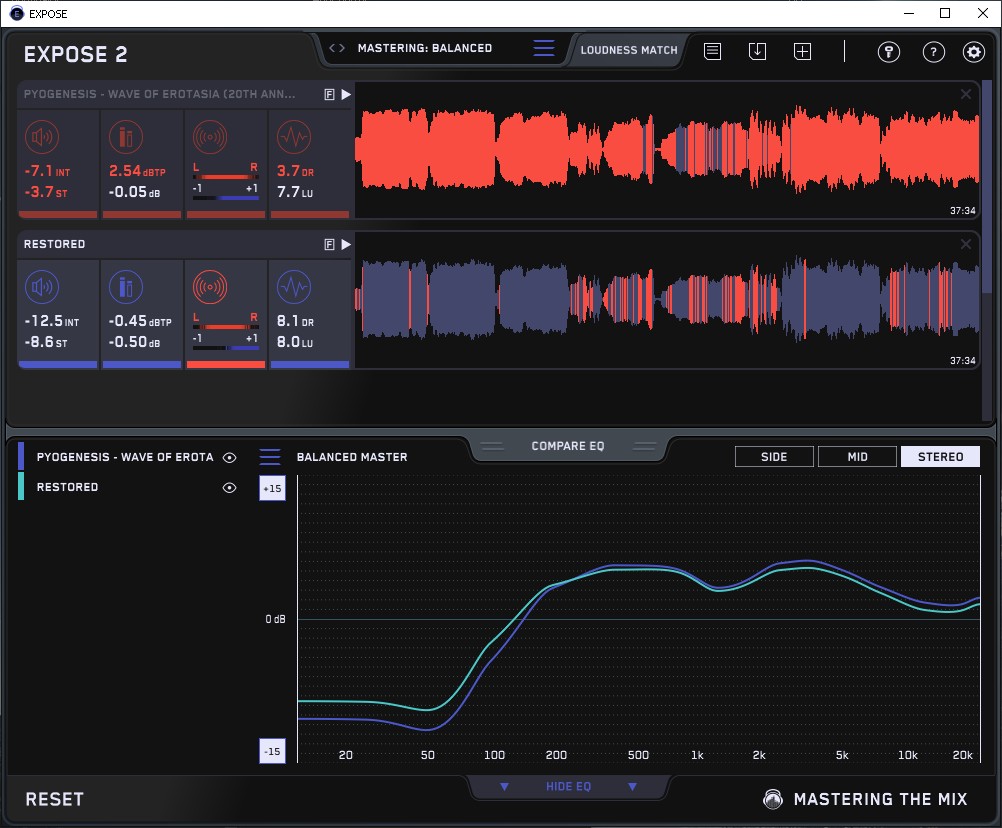Open the Mastering: Balanced preset selector
Viewport: 1002px width, 828px height.
425,48
